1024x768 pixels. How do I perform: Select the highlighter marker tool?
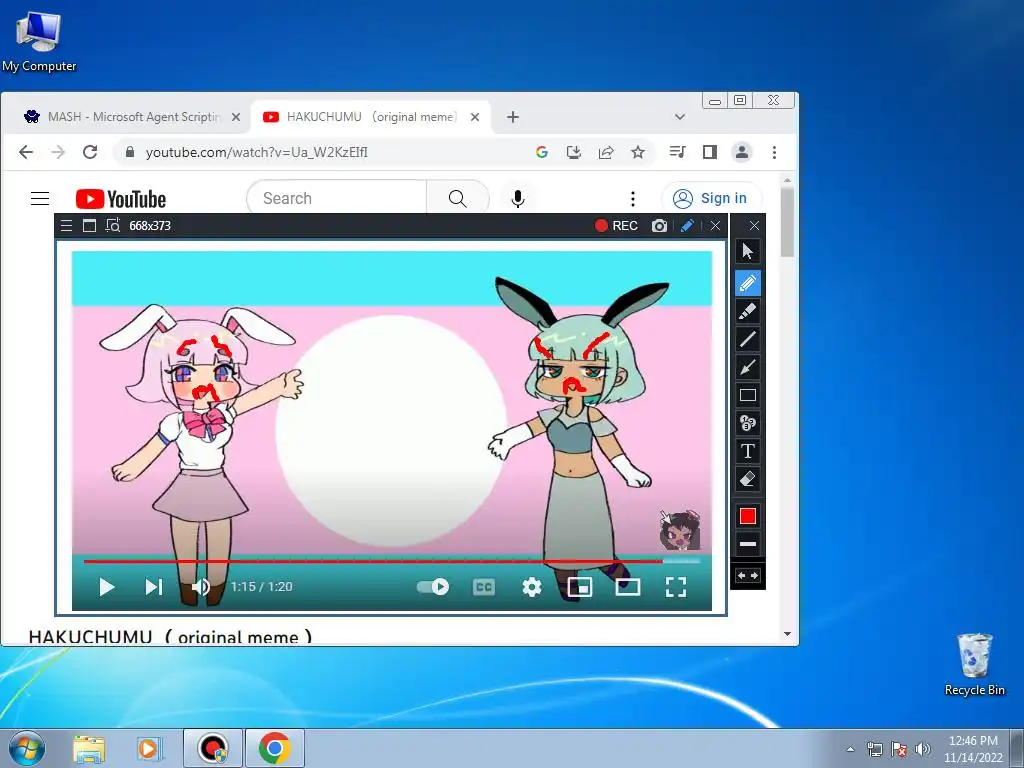coord(748,311)
